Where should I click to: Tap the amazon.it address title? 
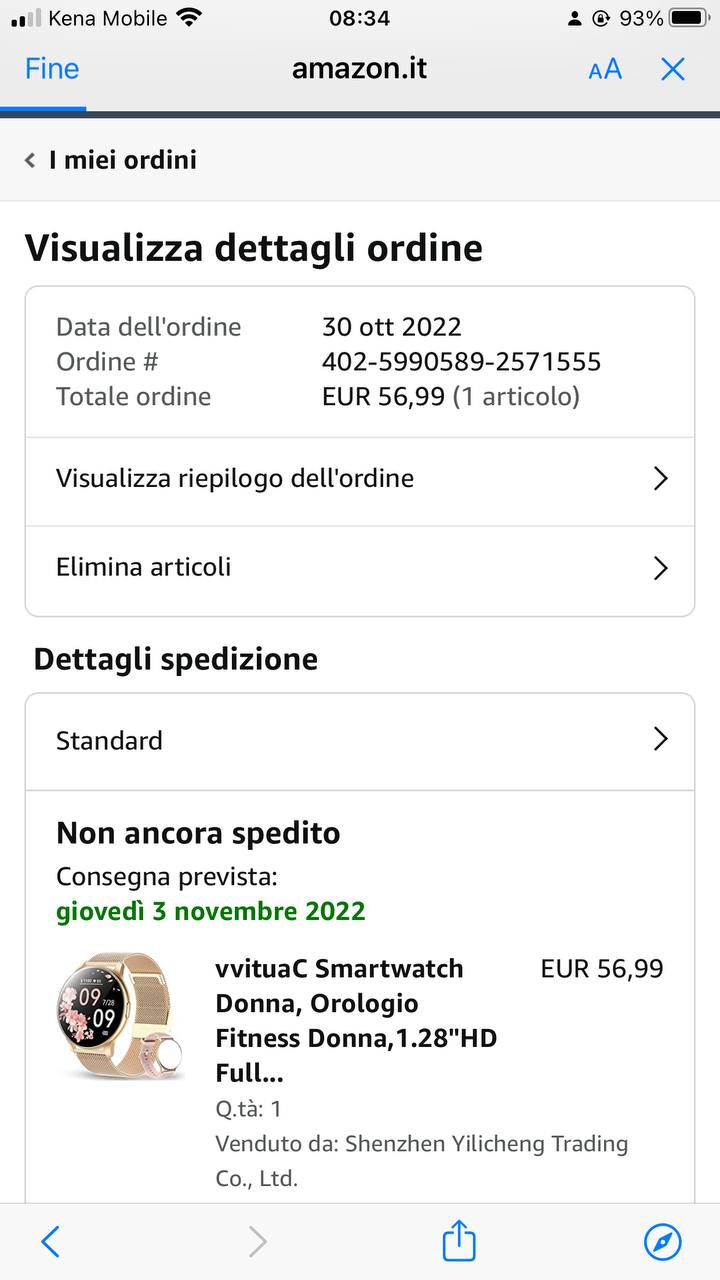[359, 69]
